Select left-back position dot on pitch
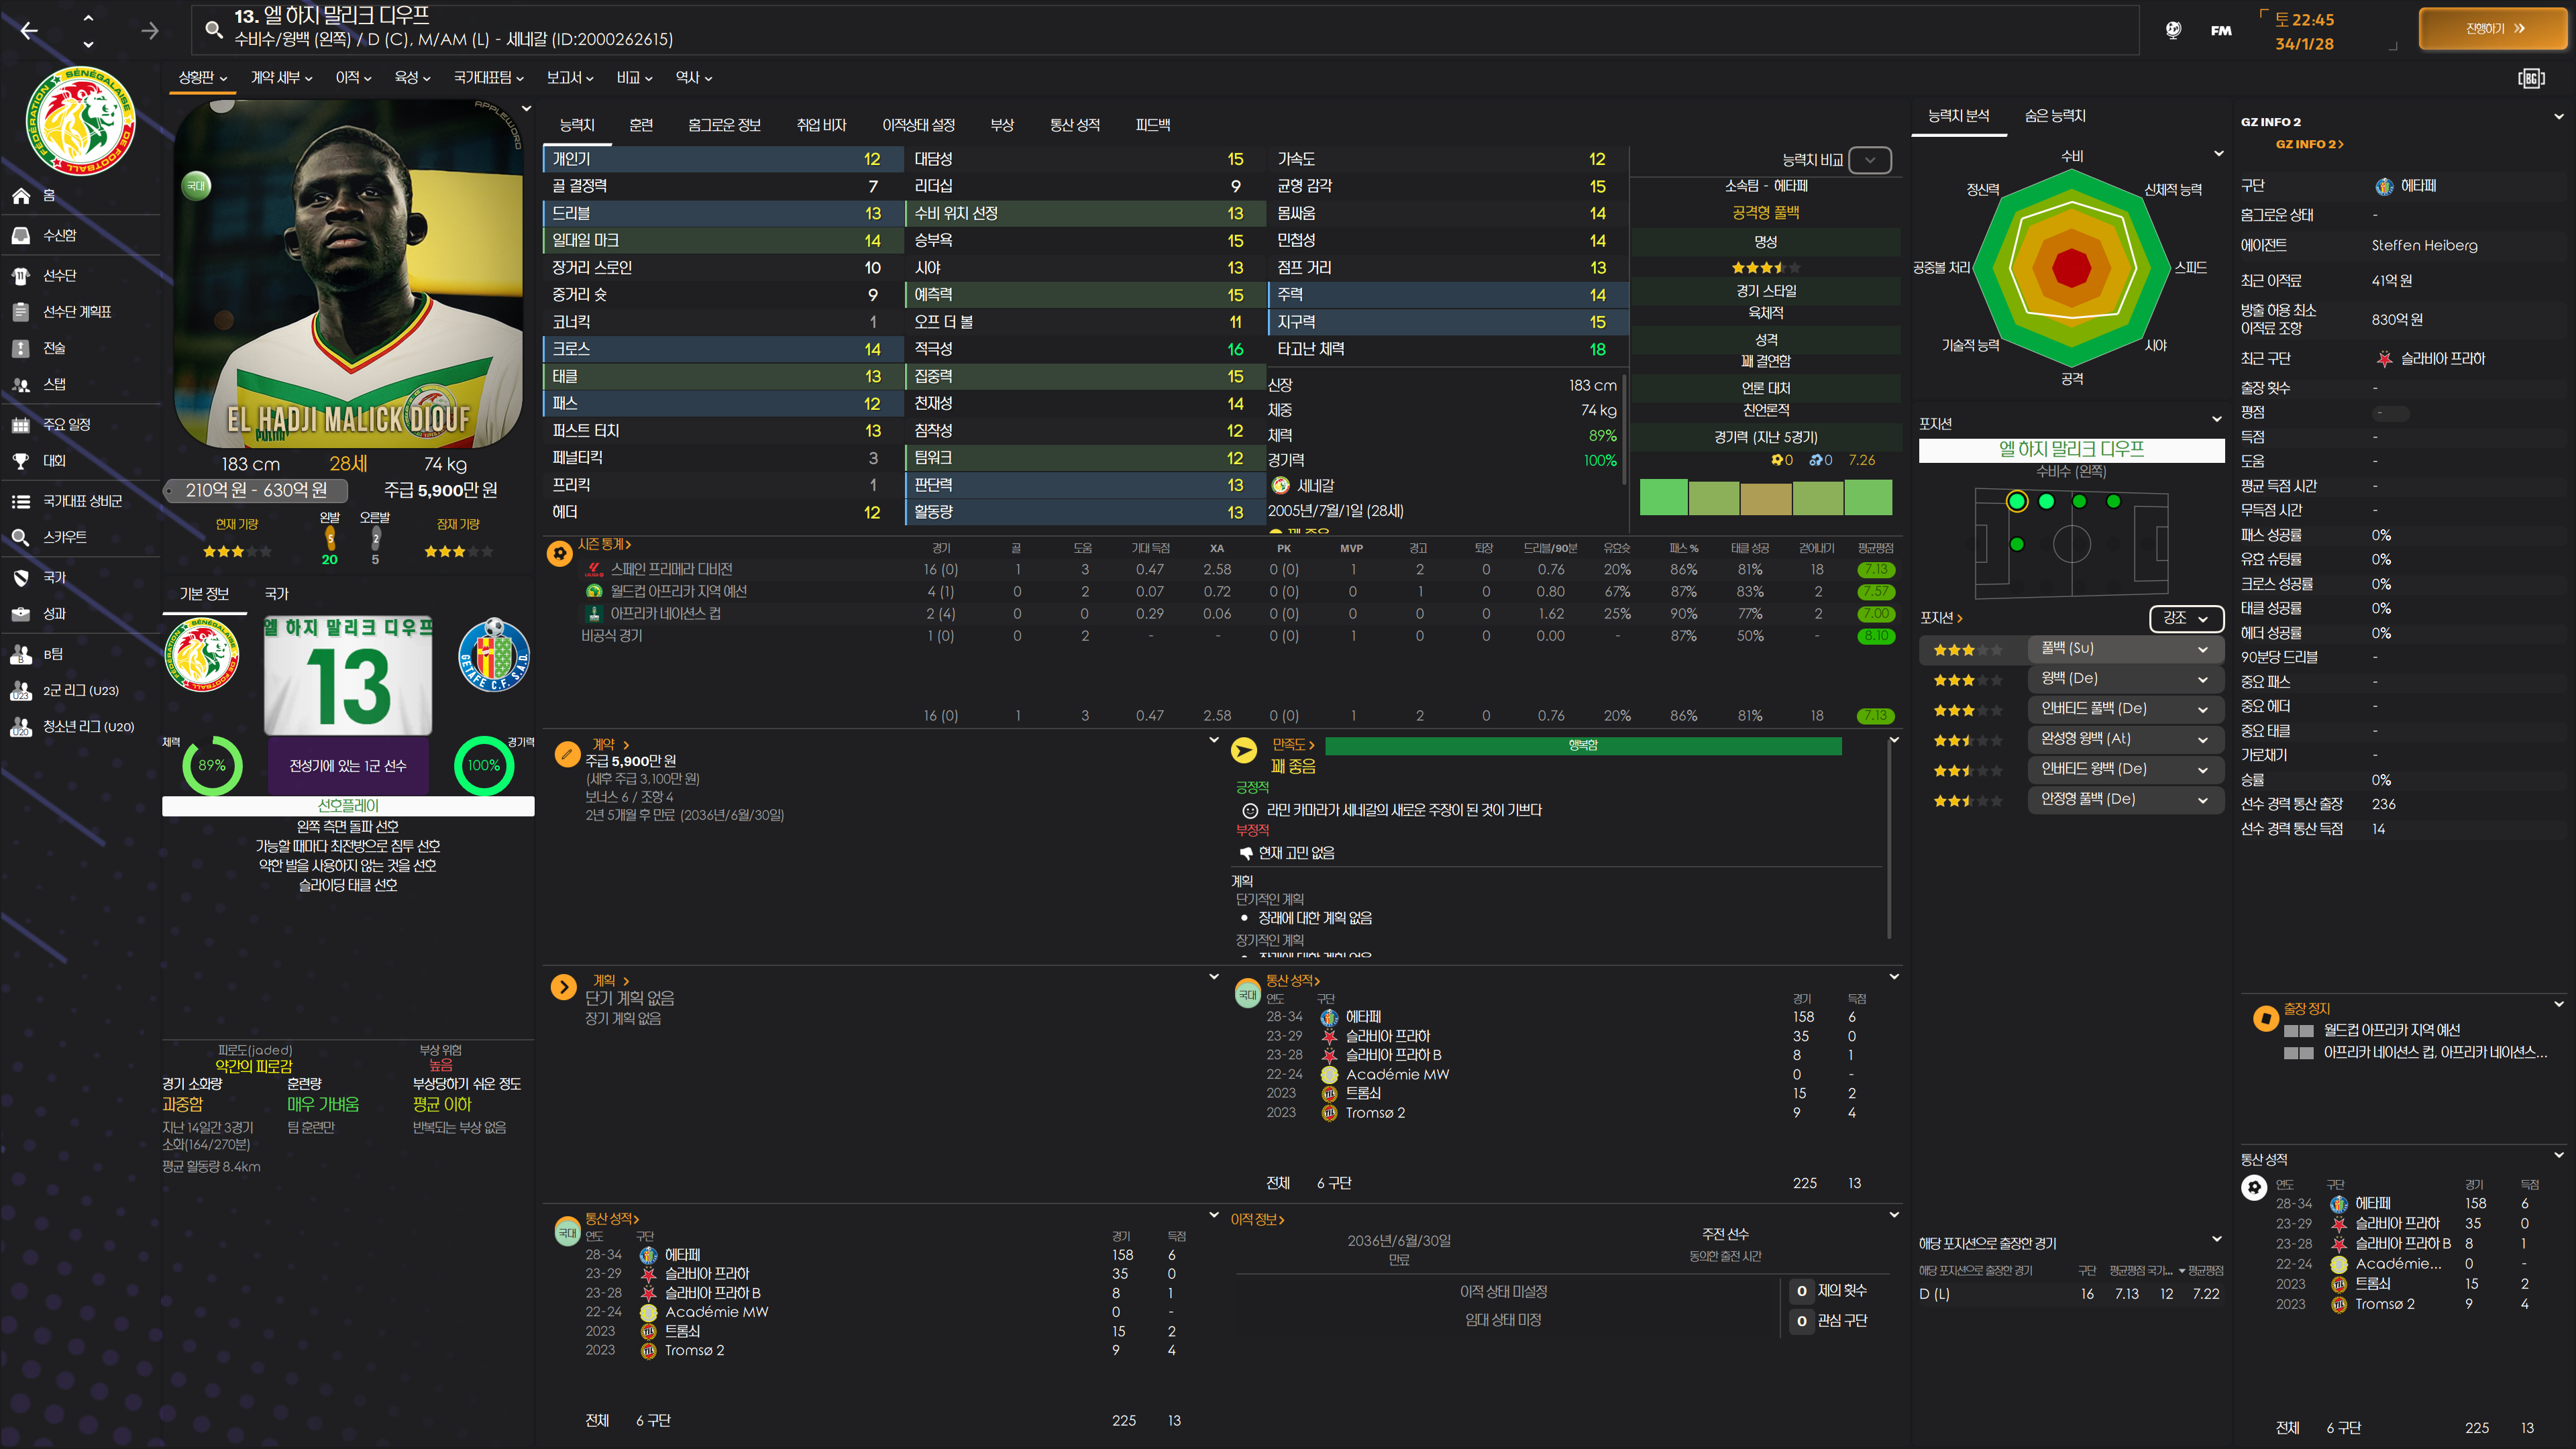This screenshot has height=1449, width=2576. (x=2016, y=501)
